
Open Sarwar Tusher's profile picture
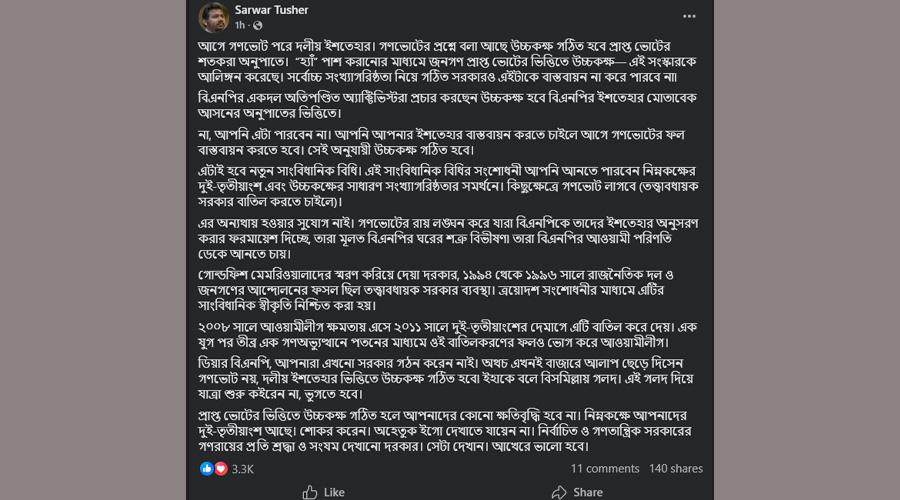pyautogui.click(x=212, y=16)
